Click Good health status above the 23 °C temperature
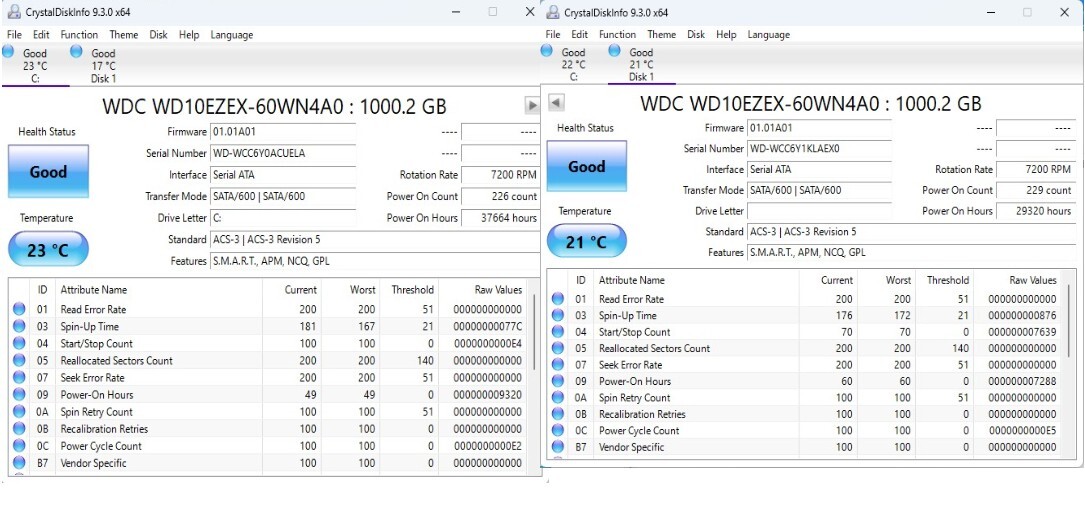Viewport: 1085px width, 509px height. click(x=48, y=172)
